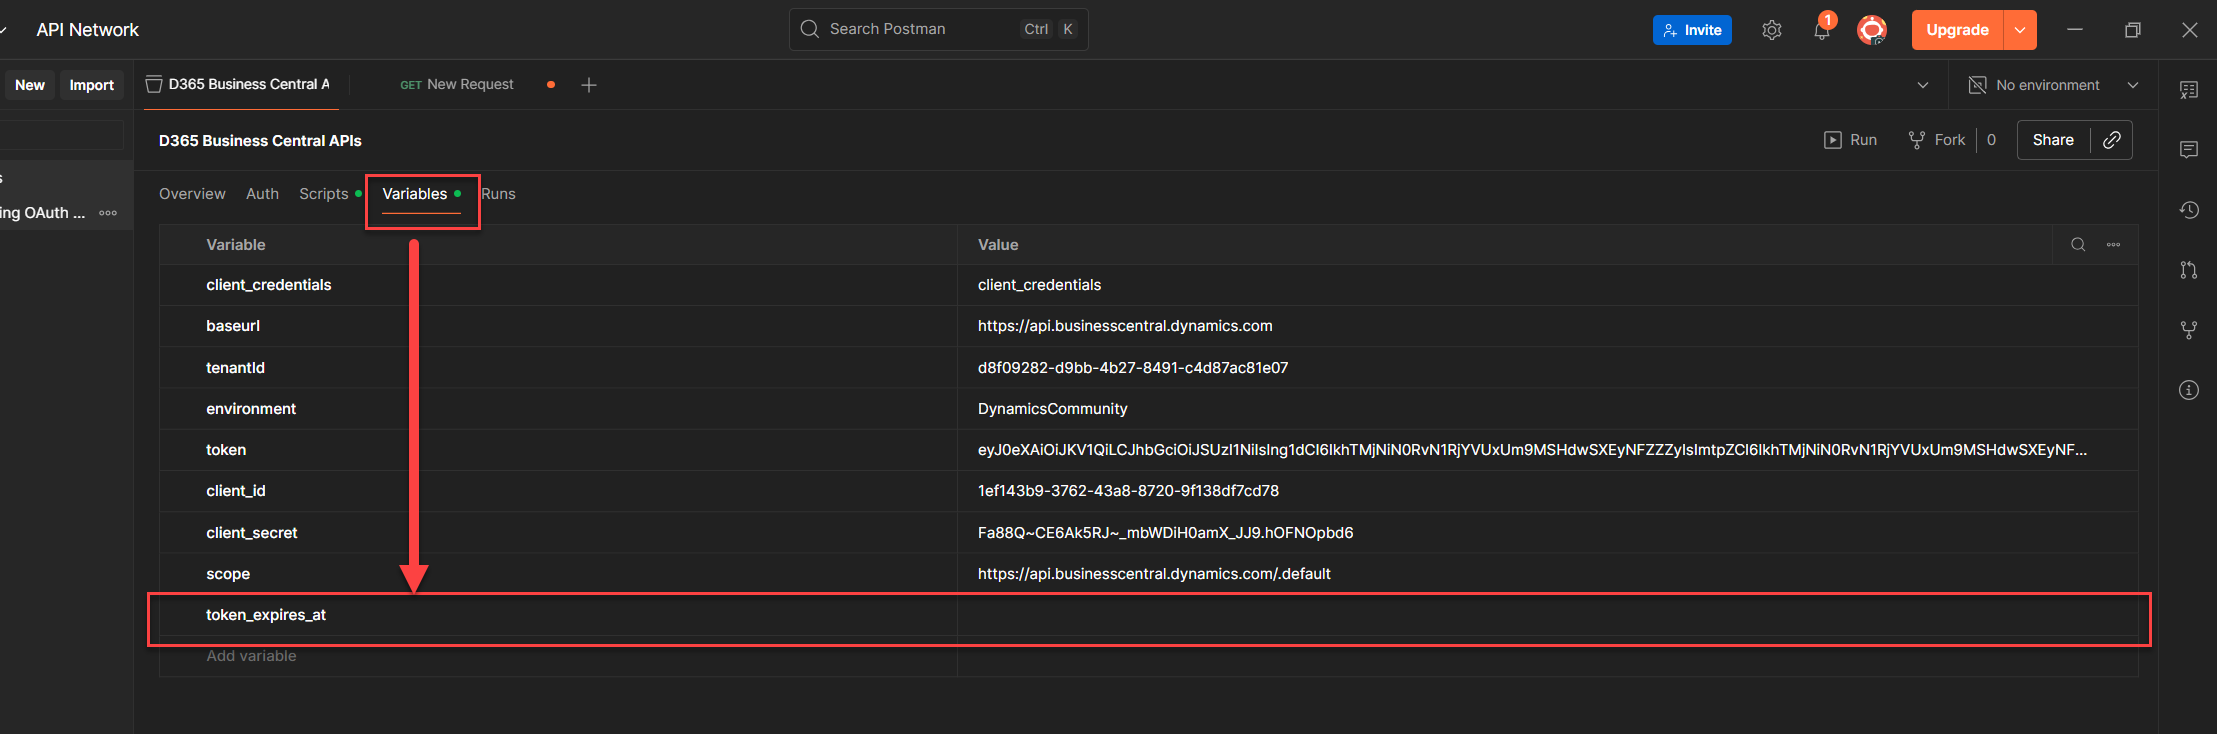Image resolution: width=2217 pixels, height=734 pixels.
Task: Click the D365 Business Central APIs title
Action: point(260,141)
